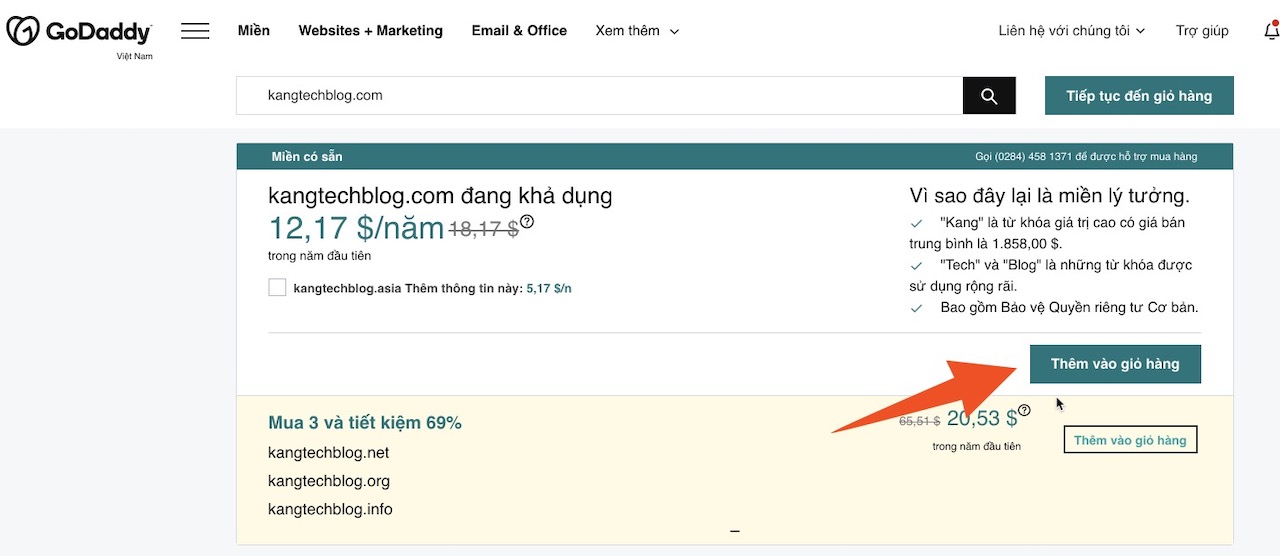
Task: Expand Liên hệ với chúng tôi menu
Action: (x=1071, y=31)
